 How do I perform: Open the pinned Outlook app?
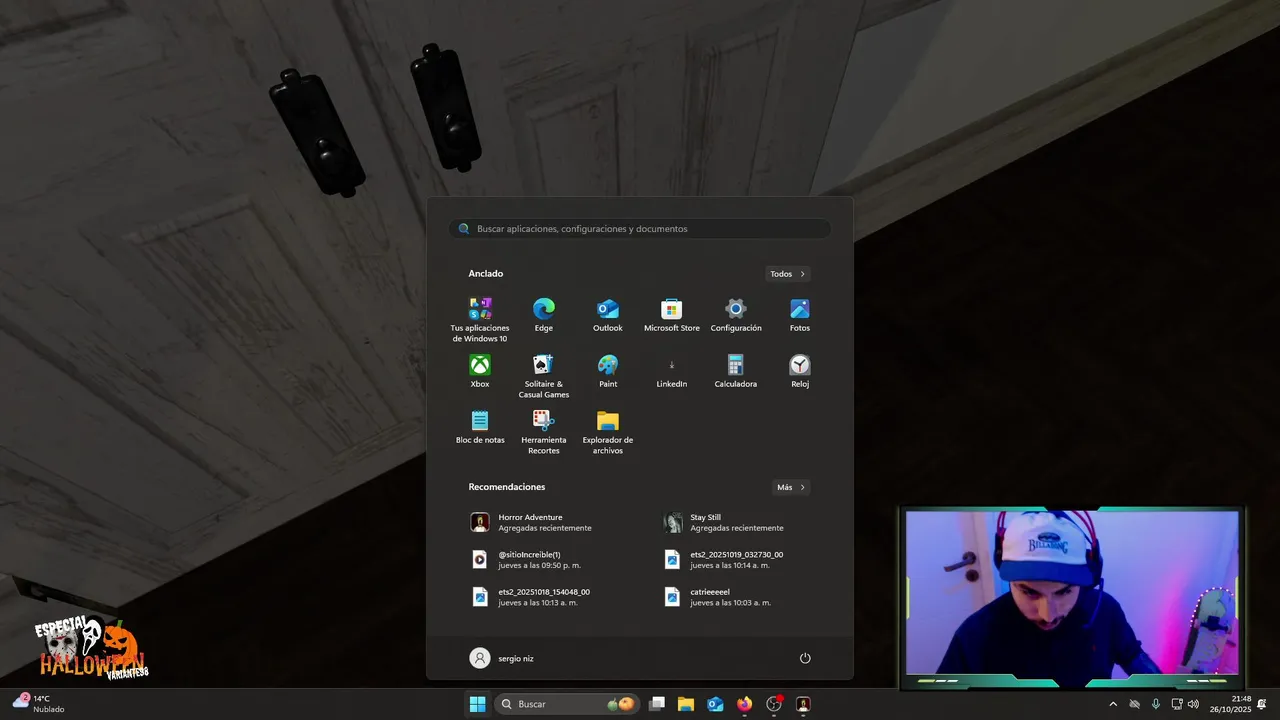tap(608, 316)
